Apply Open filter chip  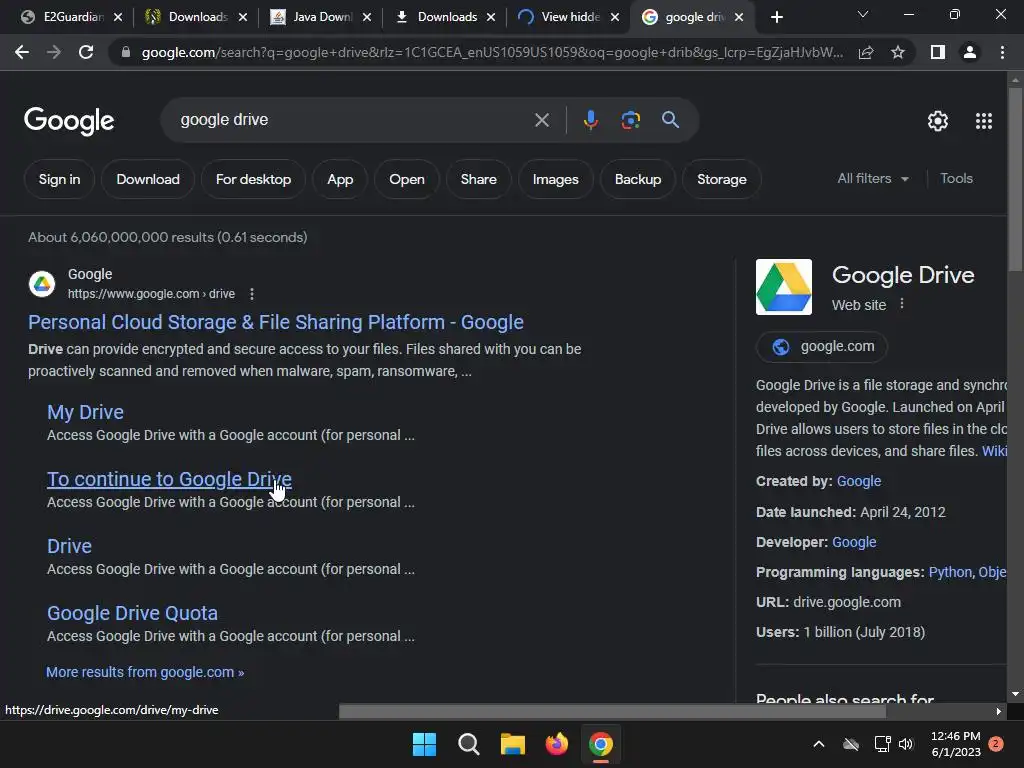click(407, 179)
